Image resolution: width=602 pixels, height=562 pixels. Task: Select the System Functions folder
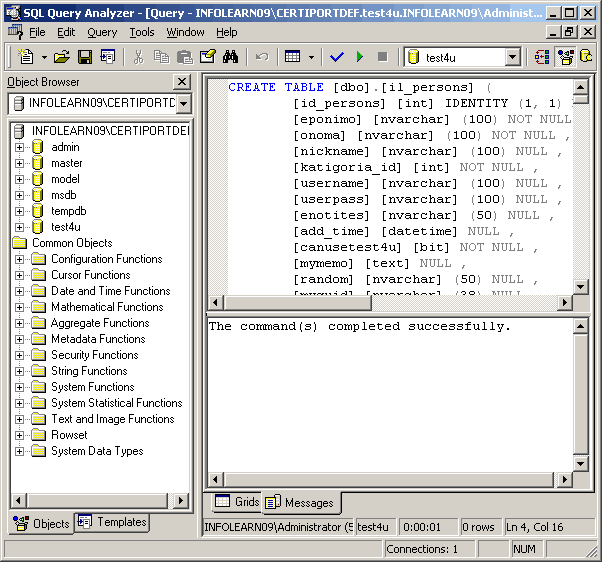coord(93,387)
